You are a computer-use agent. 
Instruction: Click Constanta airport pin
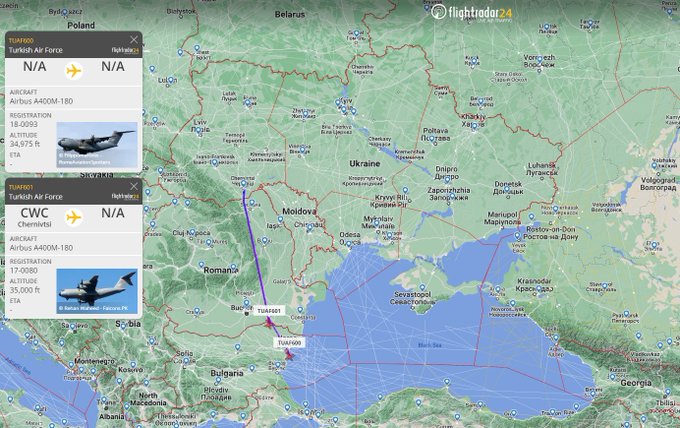point(300,310)
